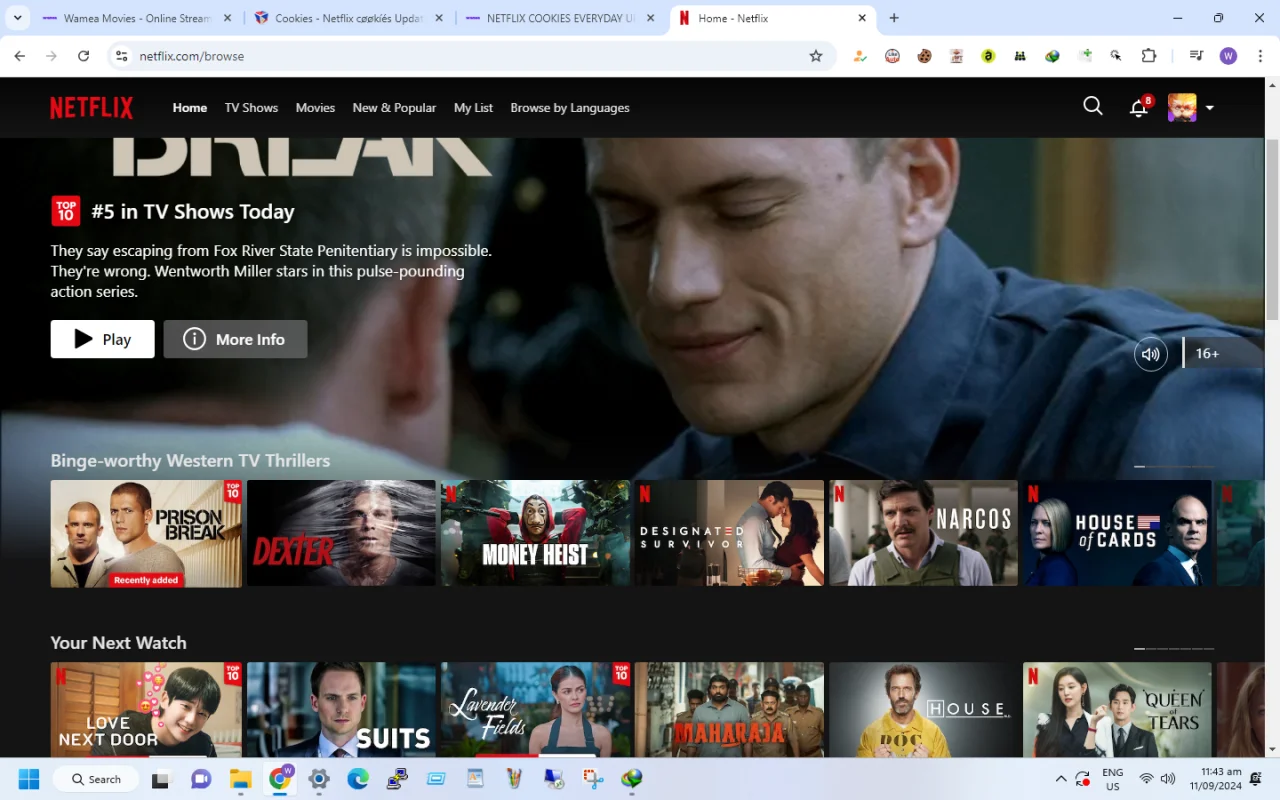Open the Suits thumbnail

[x=341, y=710]
